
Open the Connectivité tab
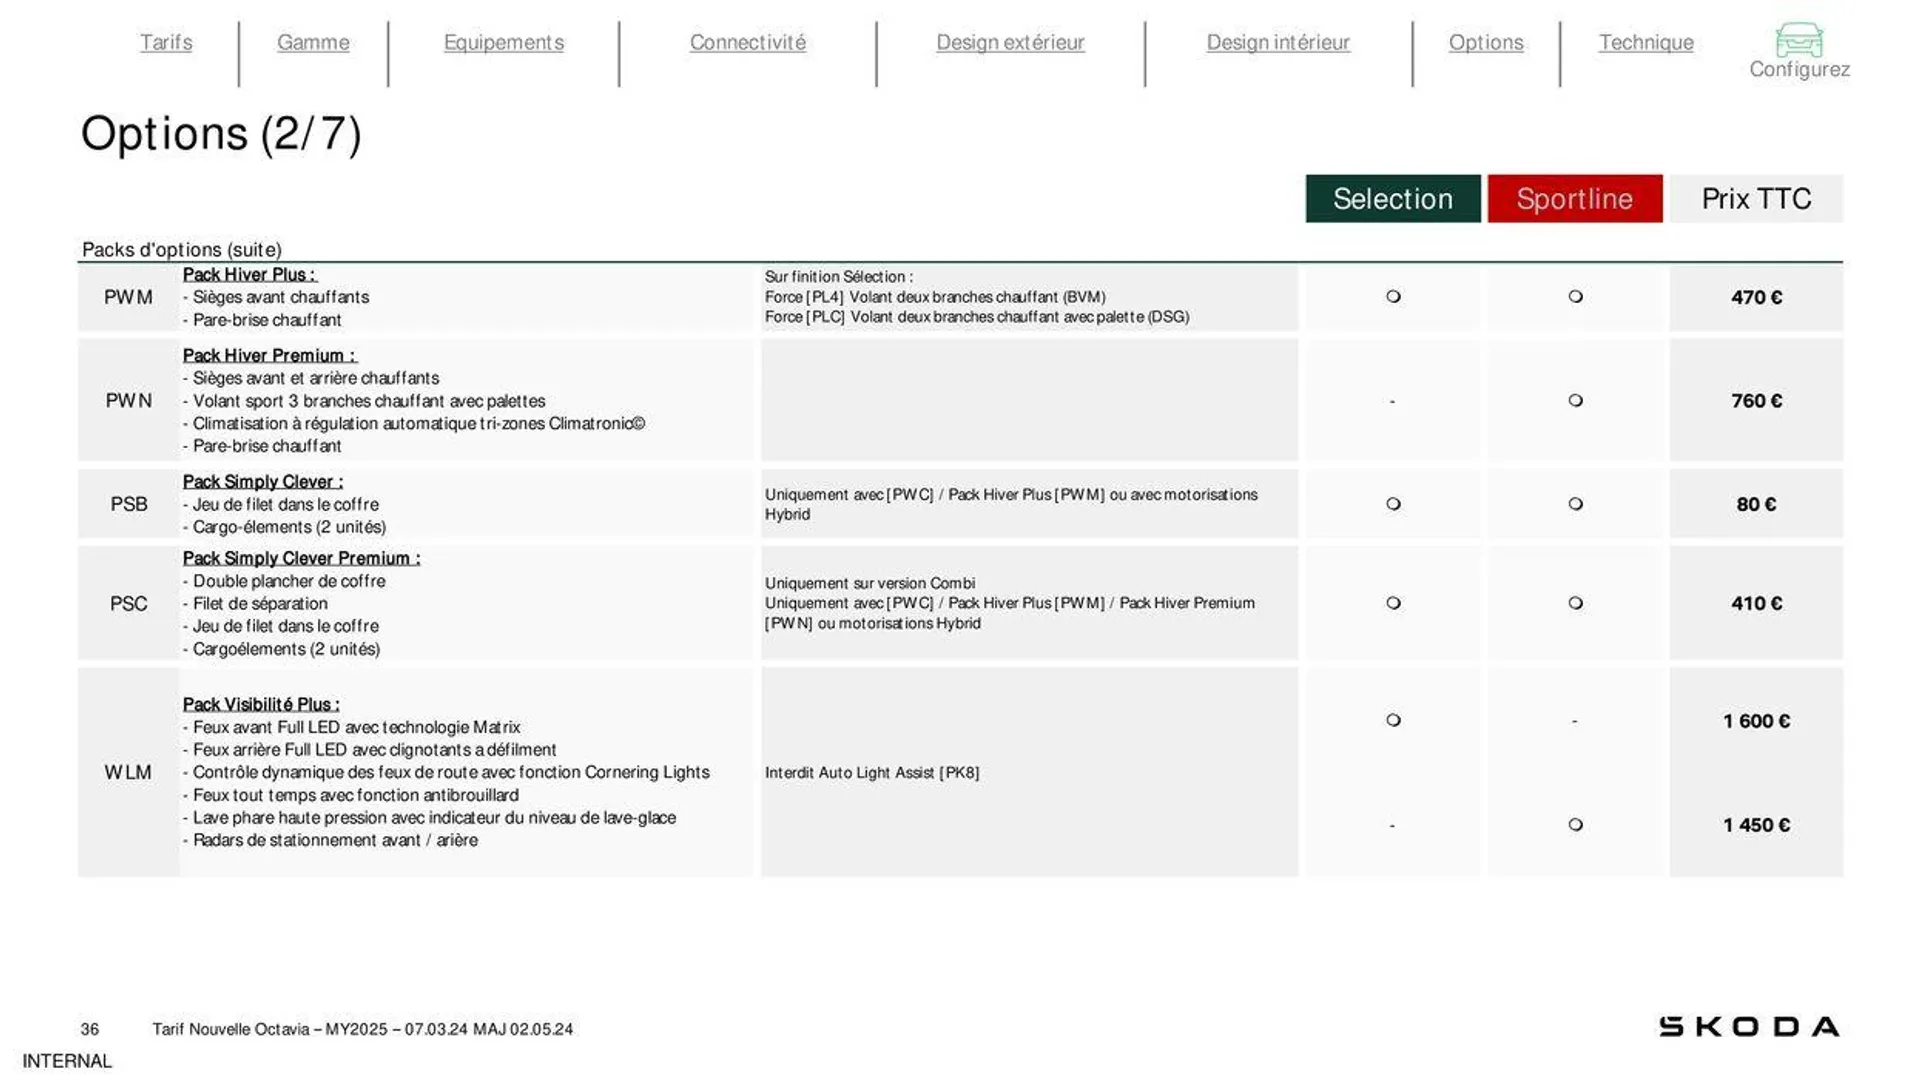click(x=748, y=42)
